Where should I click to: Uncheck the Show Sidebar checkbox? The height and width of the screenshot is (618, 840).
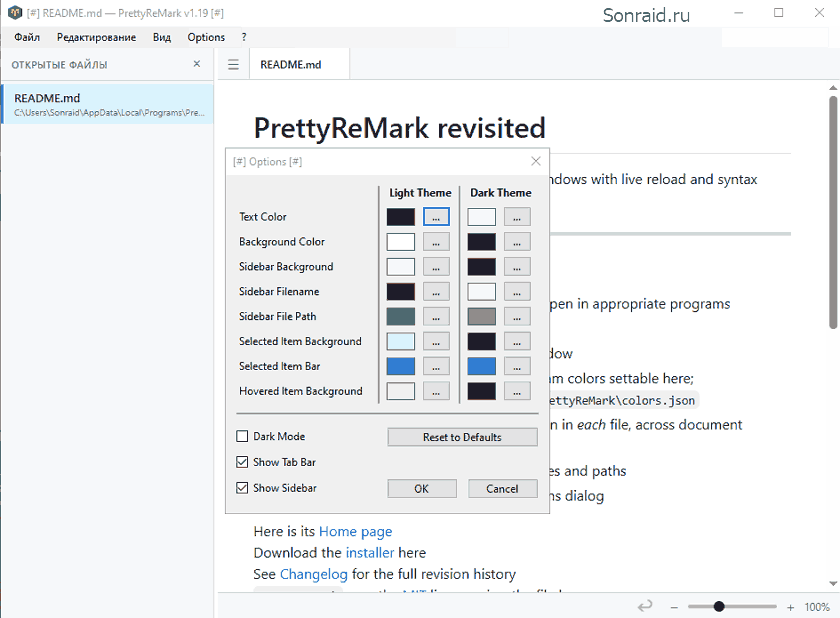click(x=242, y=487)
